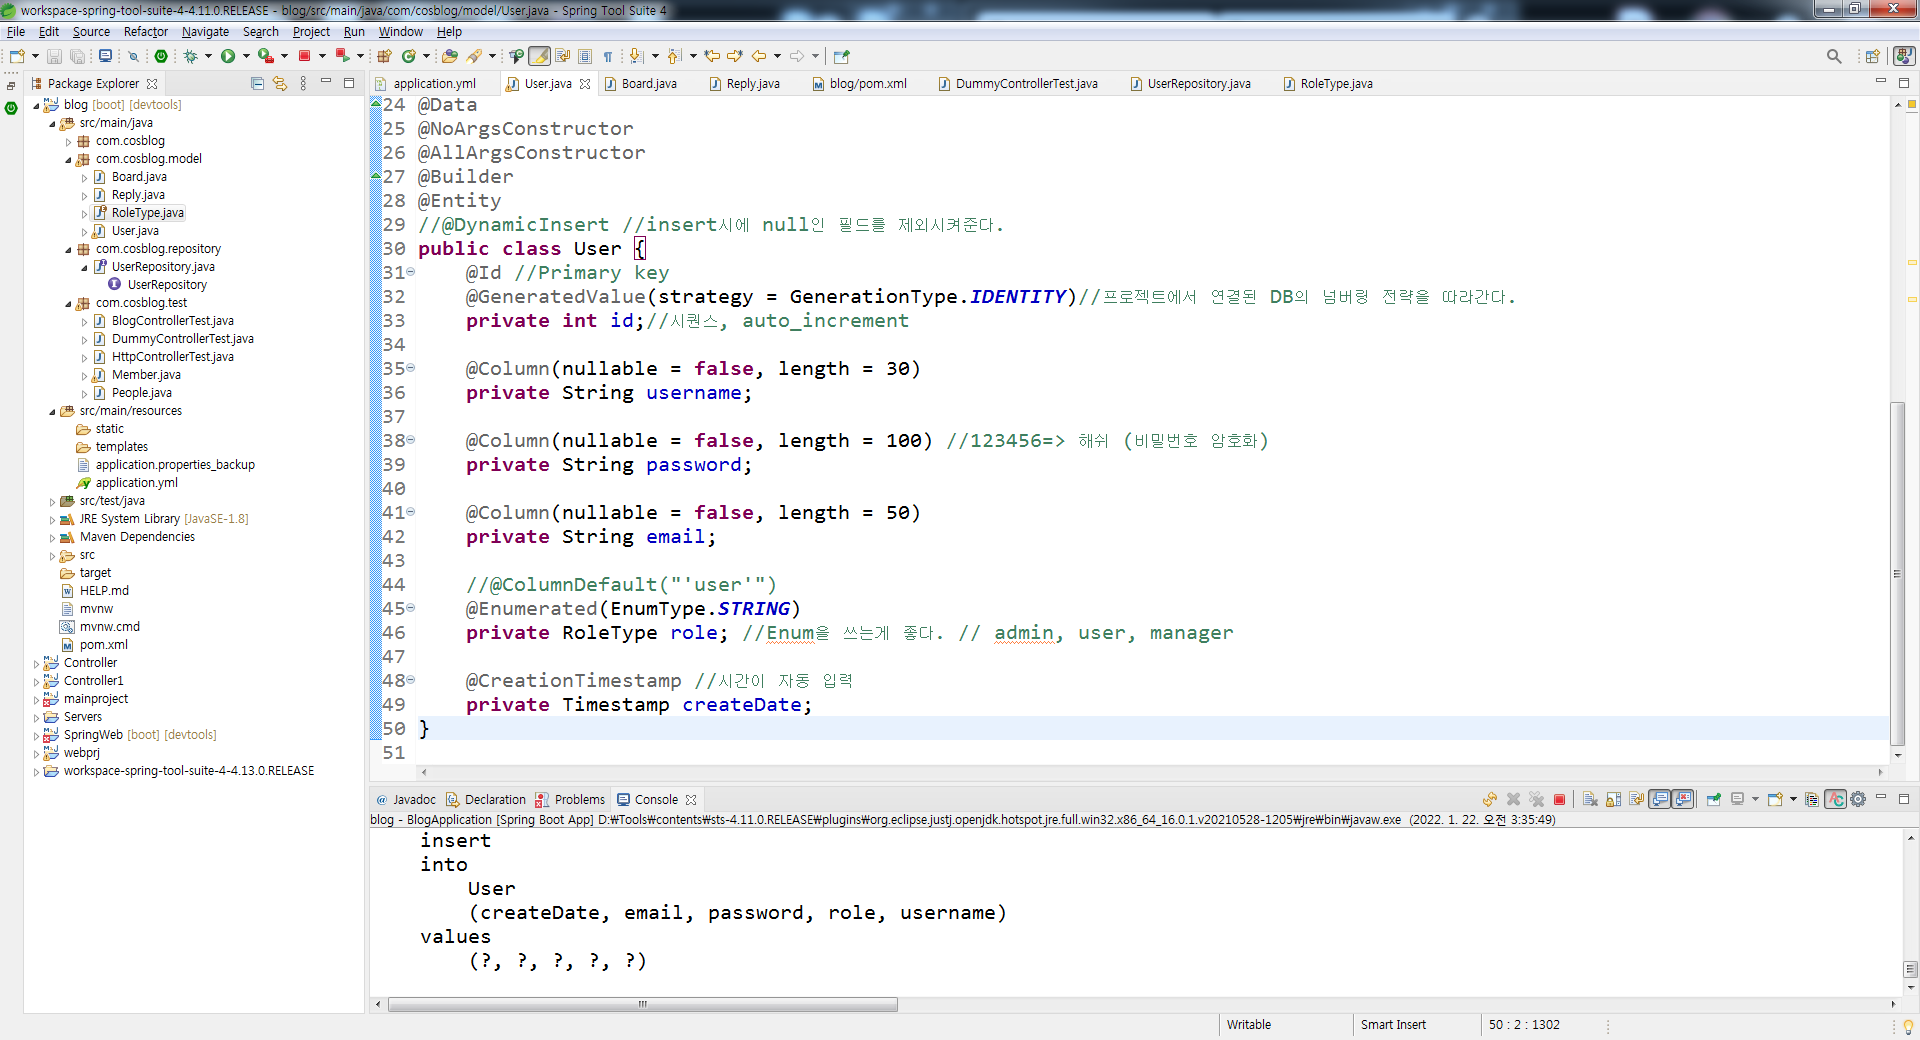The image size is (1920, 1040).
Task: Open the Run dropdown arrow in toolbar
Action: click(246, 56)
